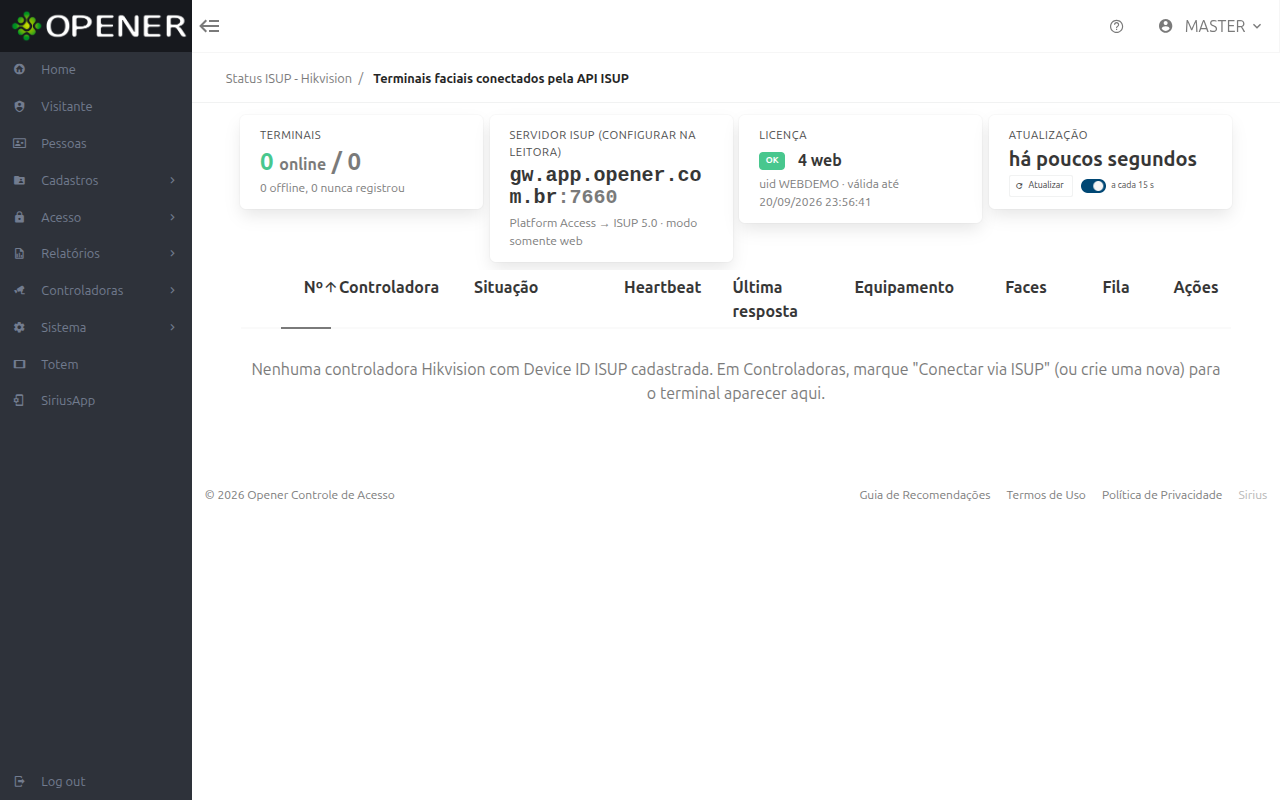Expand the Acesso submenu chevron
Screen dimensions: 1280x800
(x=173, y=217)
